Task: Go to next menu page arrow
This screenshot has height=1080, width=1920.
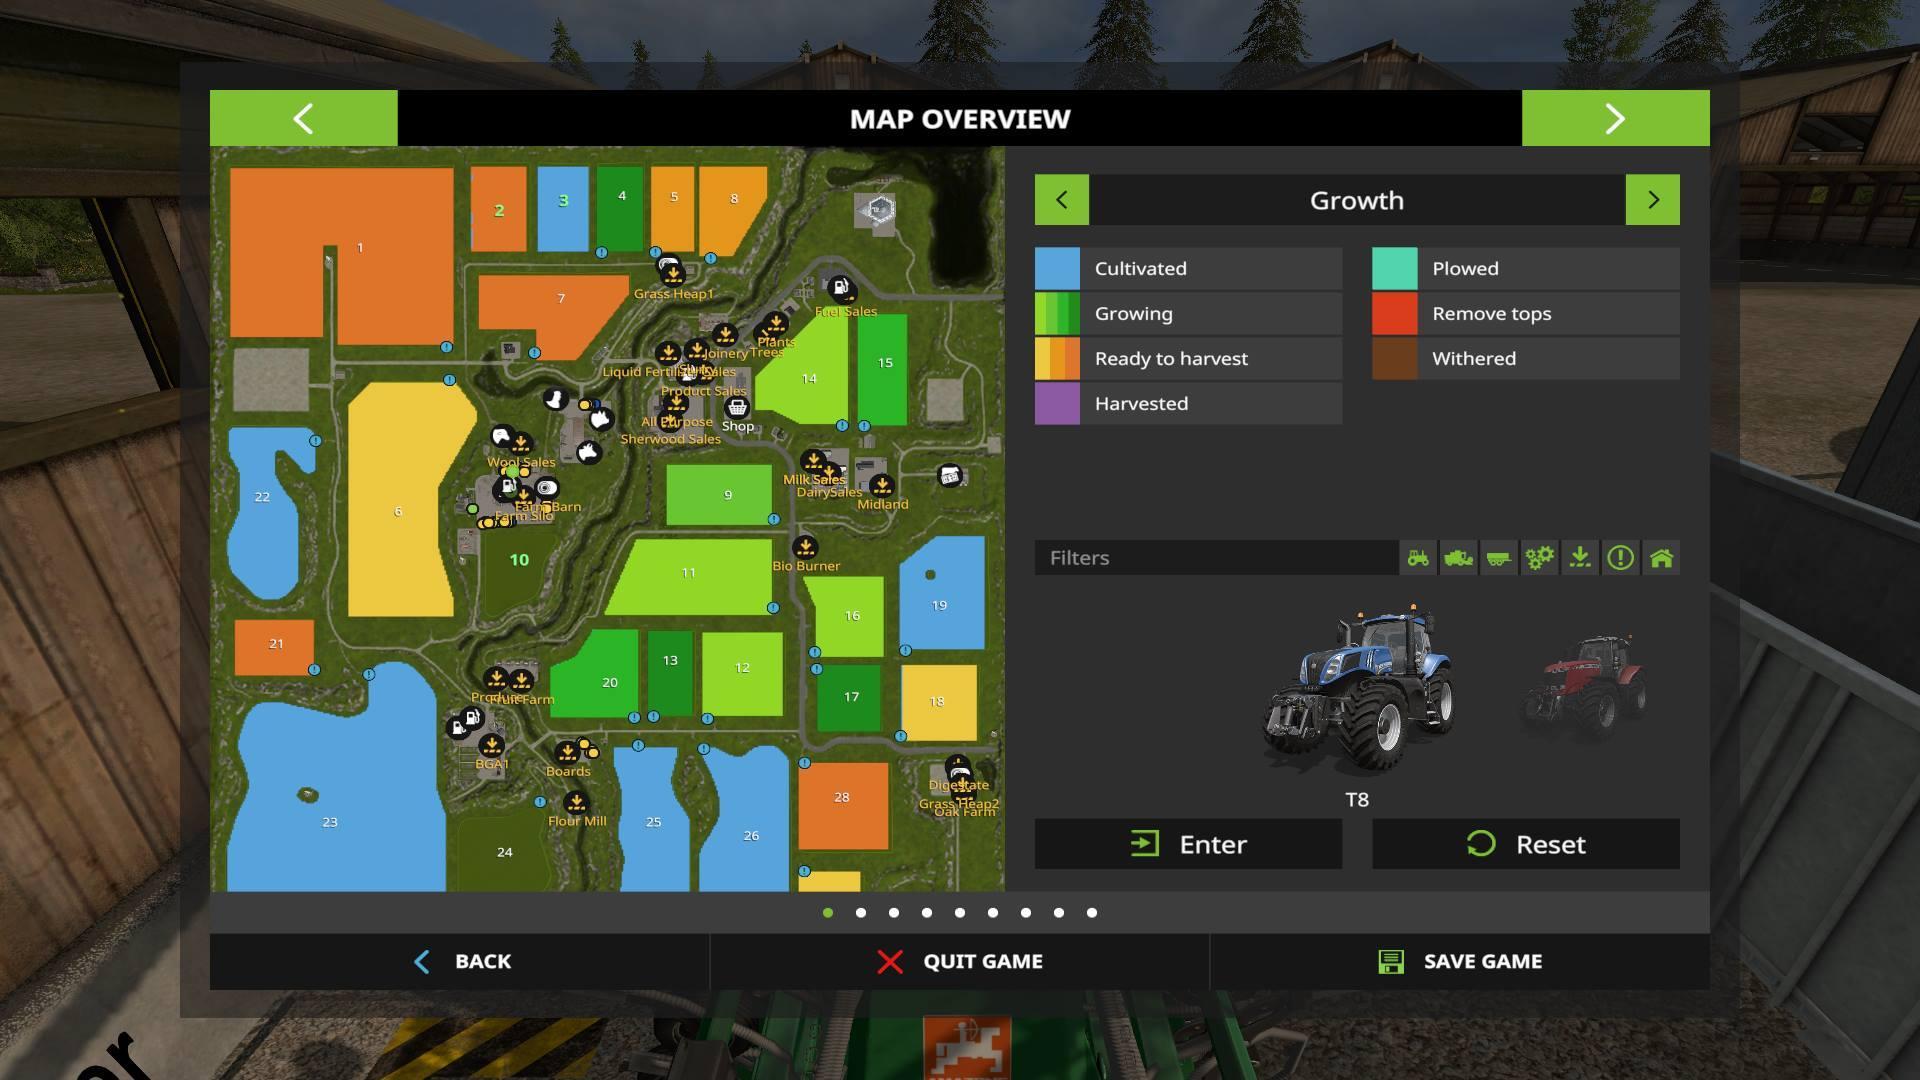Action: click(x=1615, y=118)
